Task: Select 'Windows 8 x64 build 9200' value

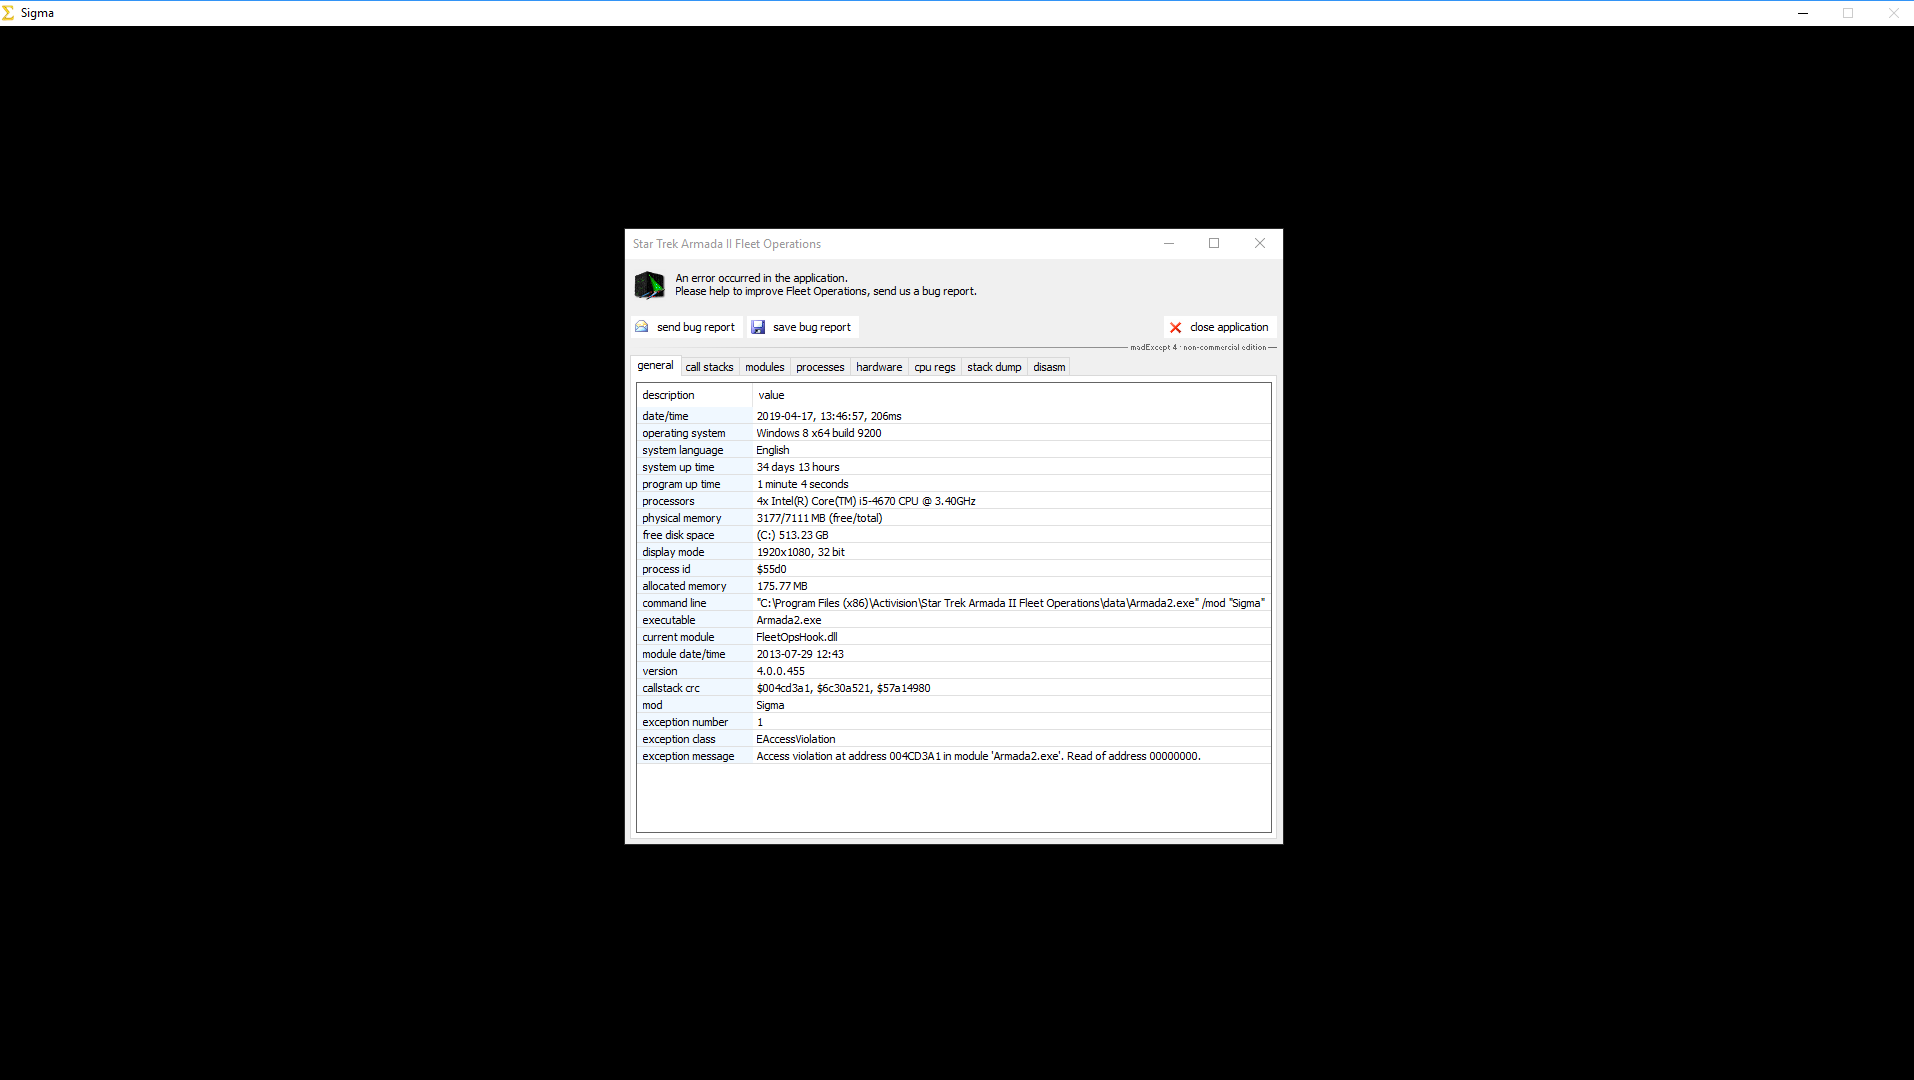Action: coord(819,433)
